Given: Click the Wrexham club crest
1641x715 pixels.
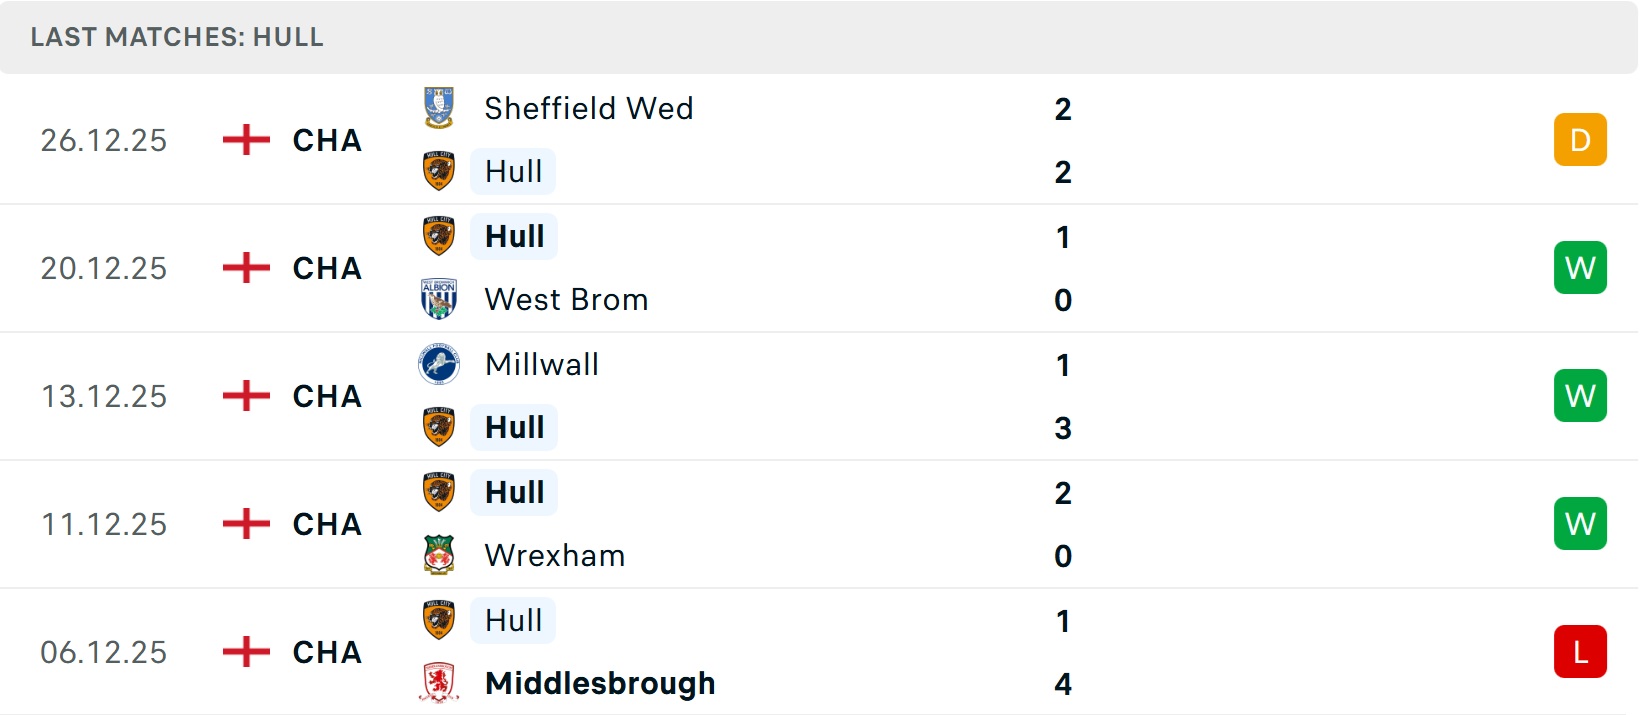Looking at the screenshot, I should (439, 555).
